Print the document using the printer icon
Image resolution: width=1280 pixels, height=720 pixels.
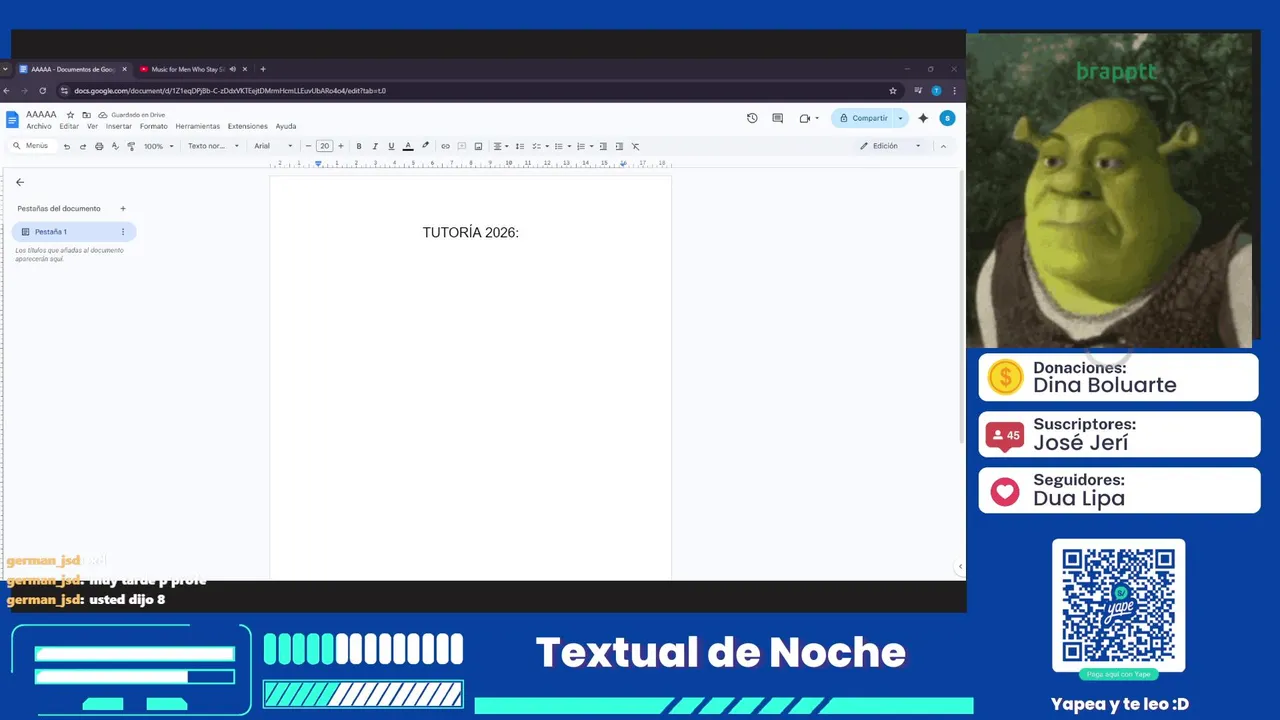99,146
